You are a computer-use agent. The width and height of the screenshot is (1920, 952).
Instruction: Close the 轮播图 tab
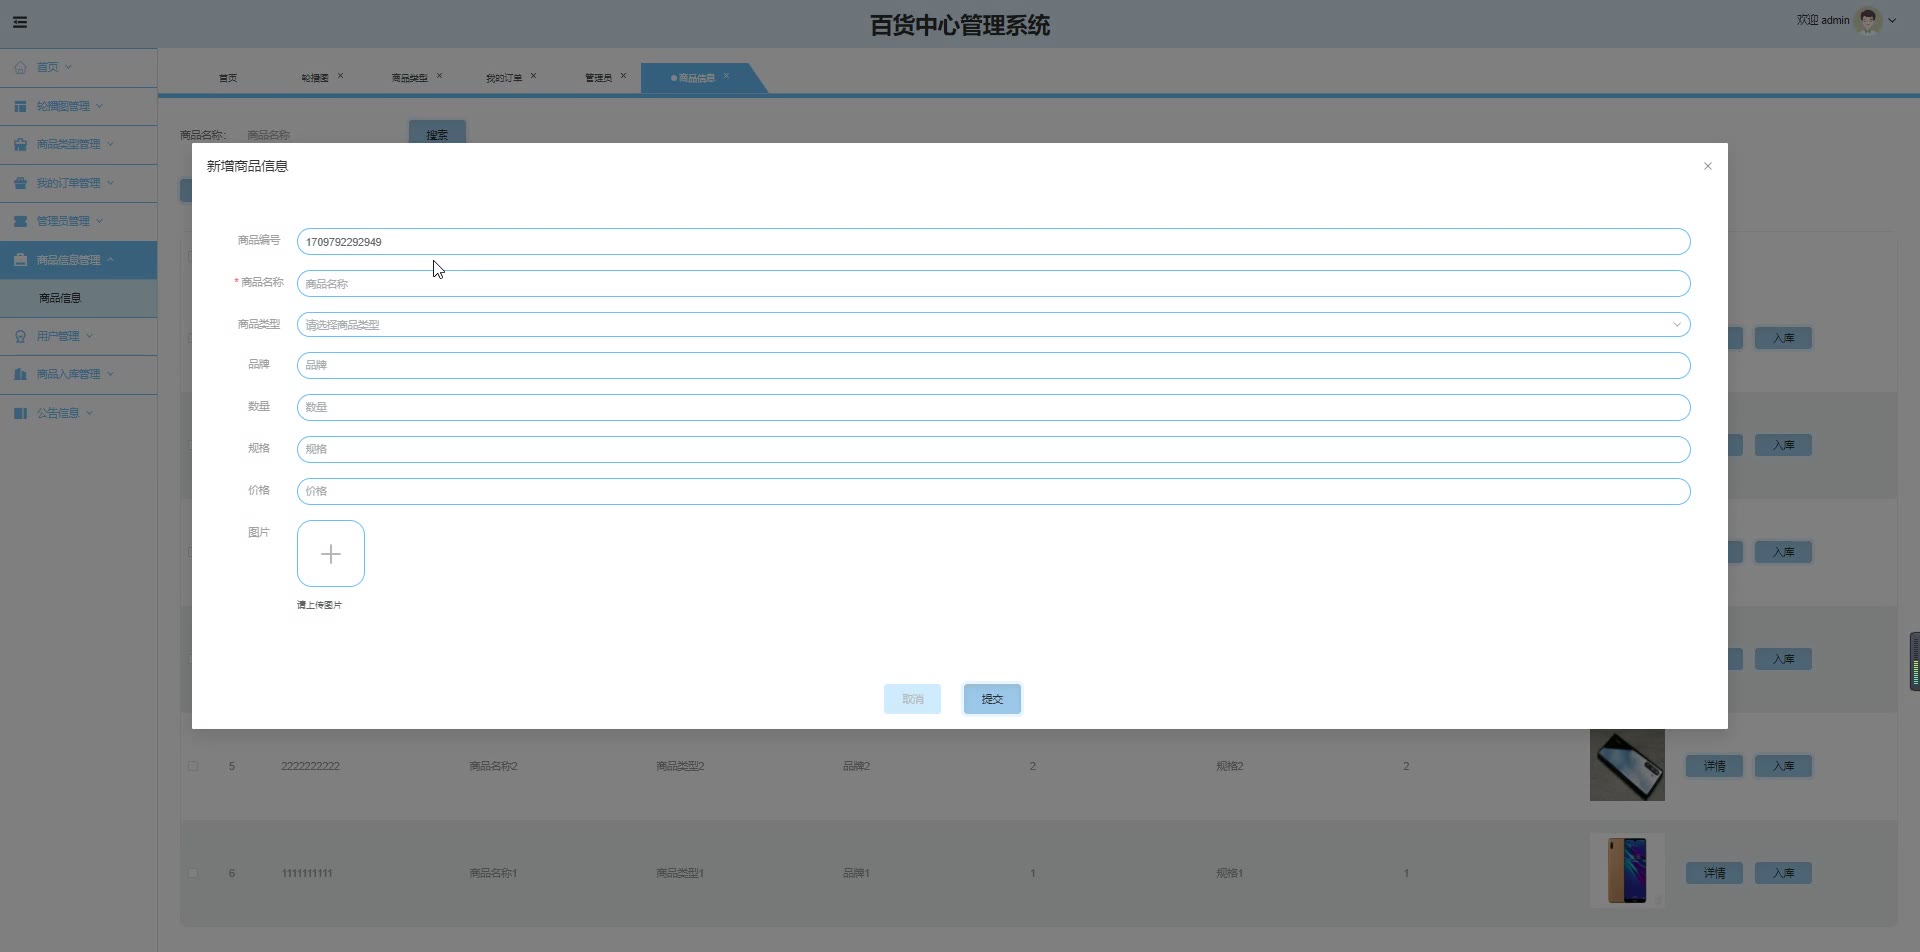[x=340, y=76]
